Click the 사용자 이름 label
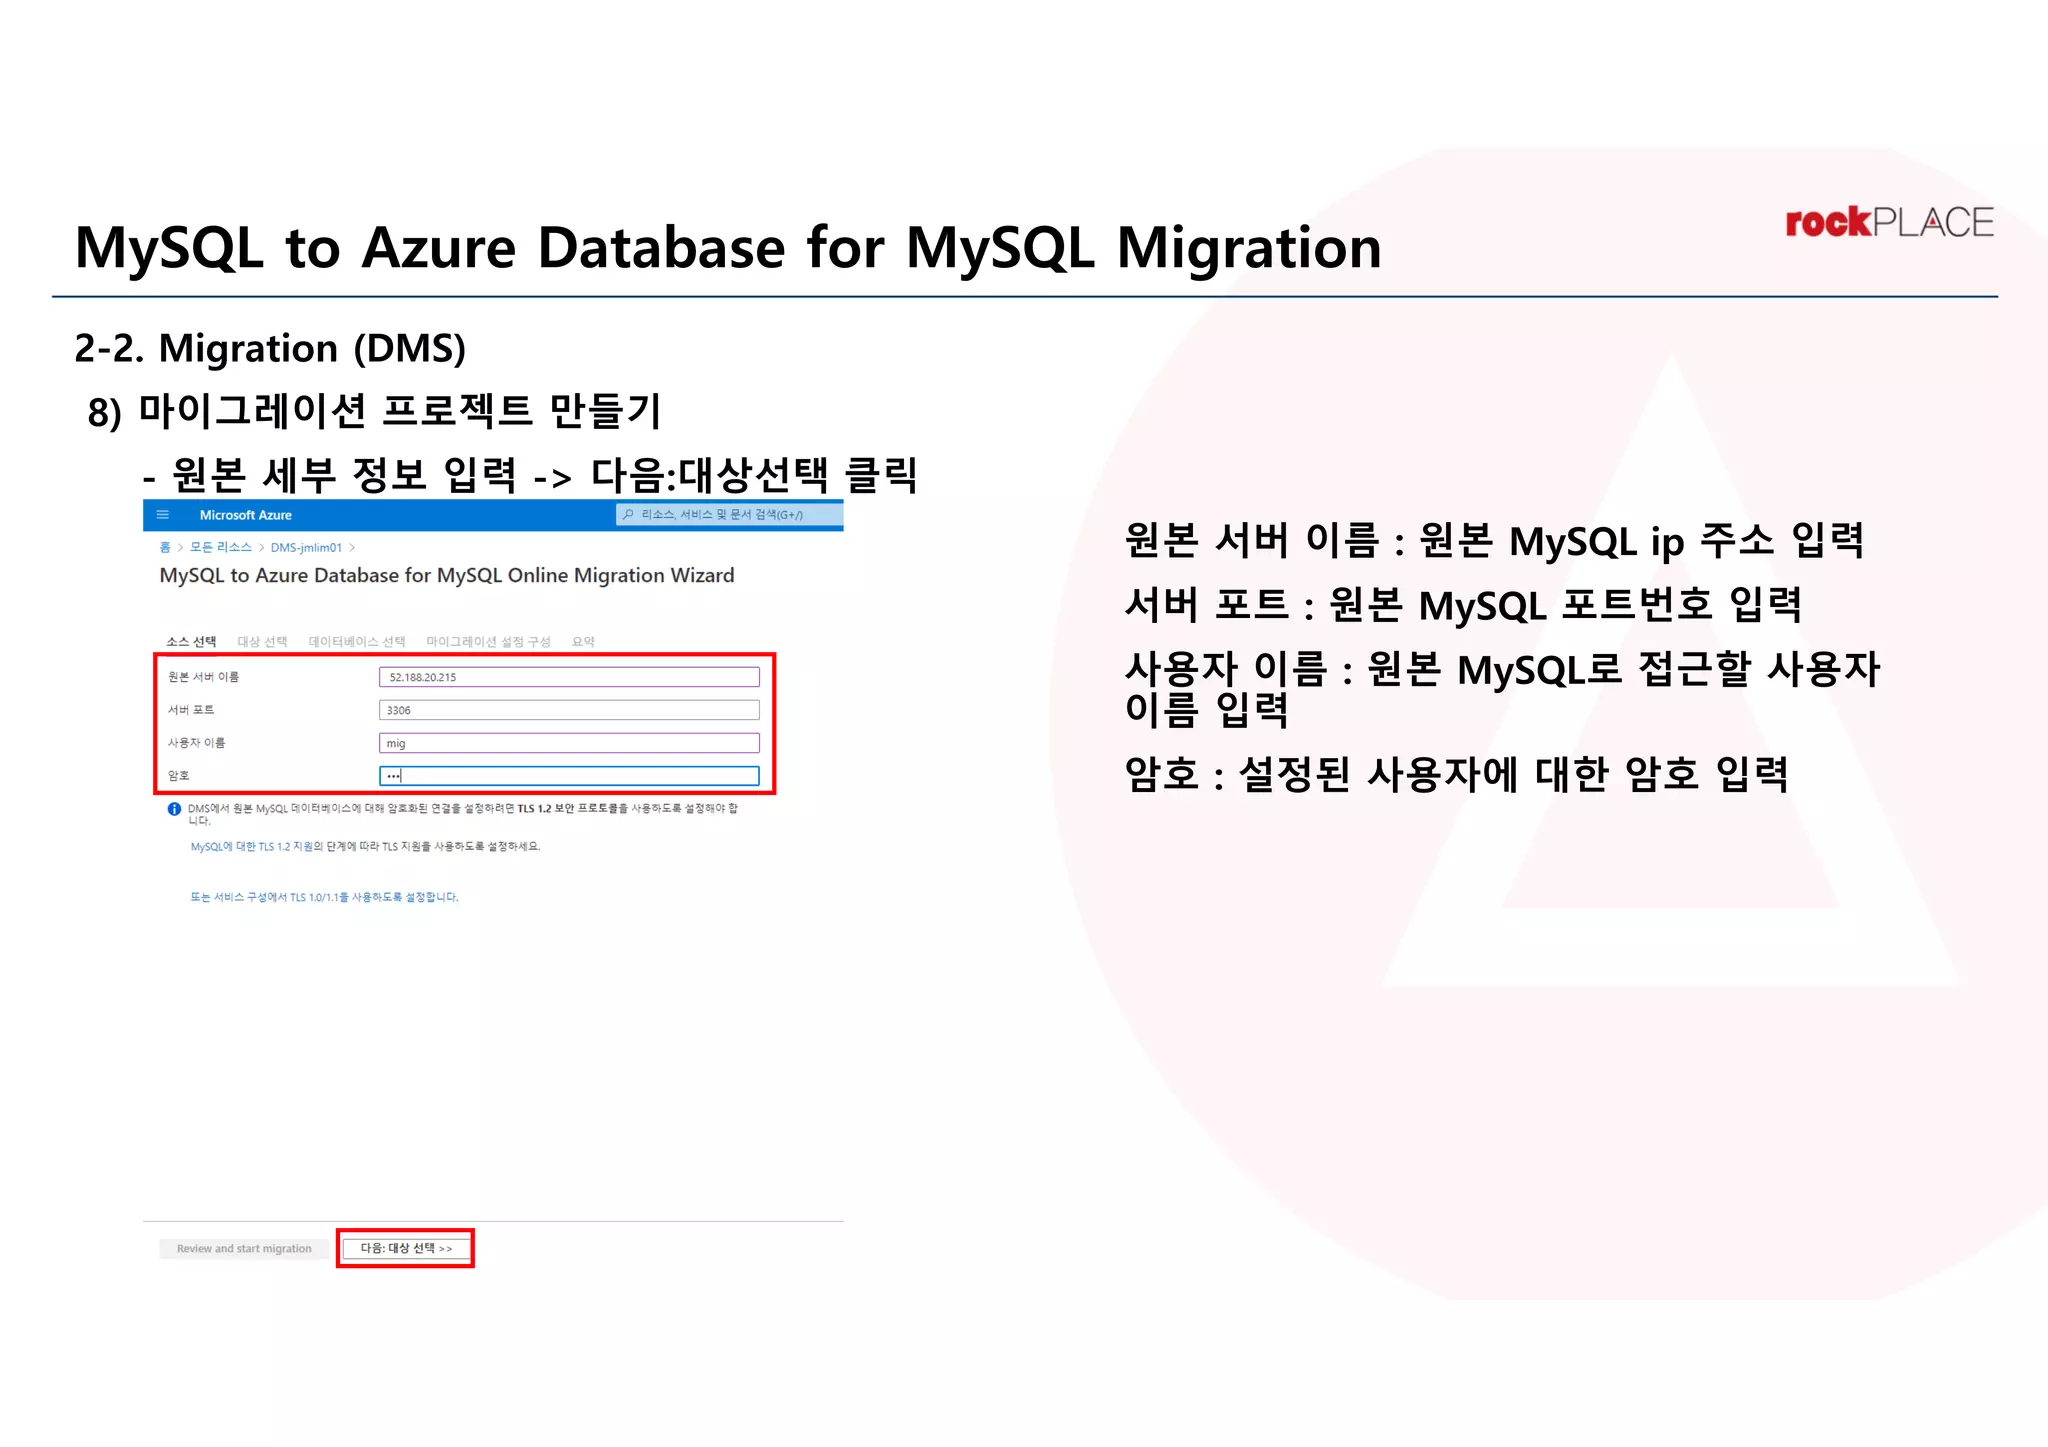This screenshot has height=1447, width=2048. point(196,743)
